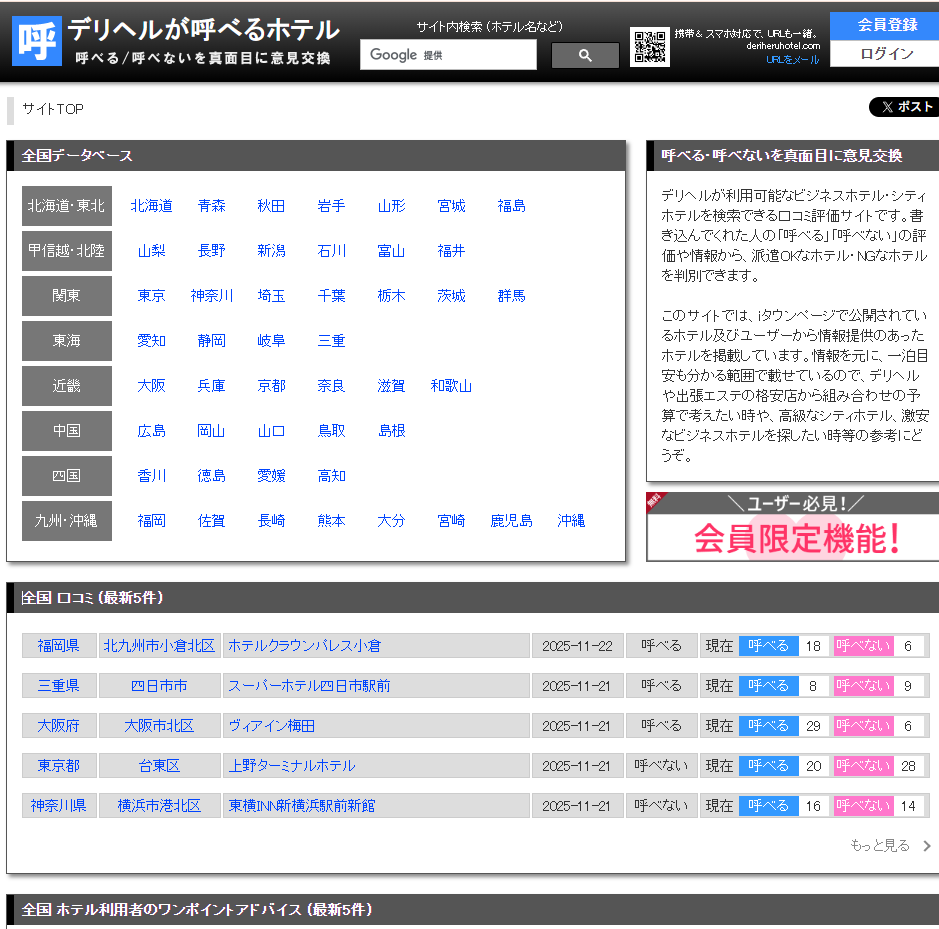This screenshot has width=939, height=929.
Task: Click the site logo icon 呼
Action: point(37,40)
